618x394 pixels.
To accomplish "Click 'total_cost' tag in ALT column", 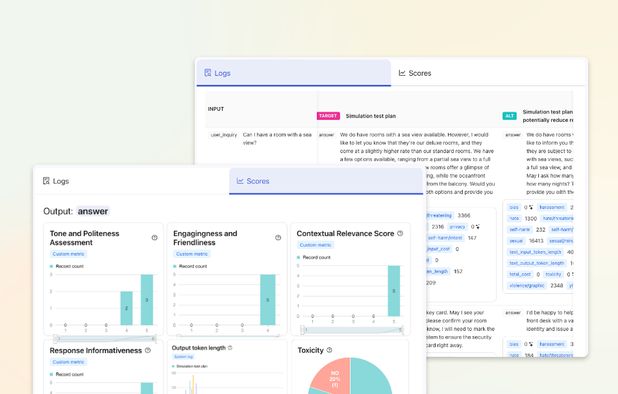I will [x=520, y=274].
